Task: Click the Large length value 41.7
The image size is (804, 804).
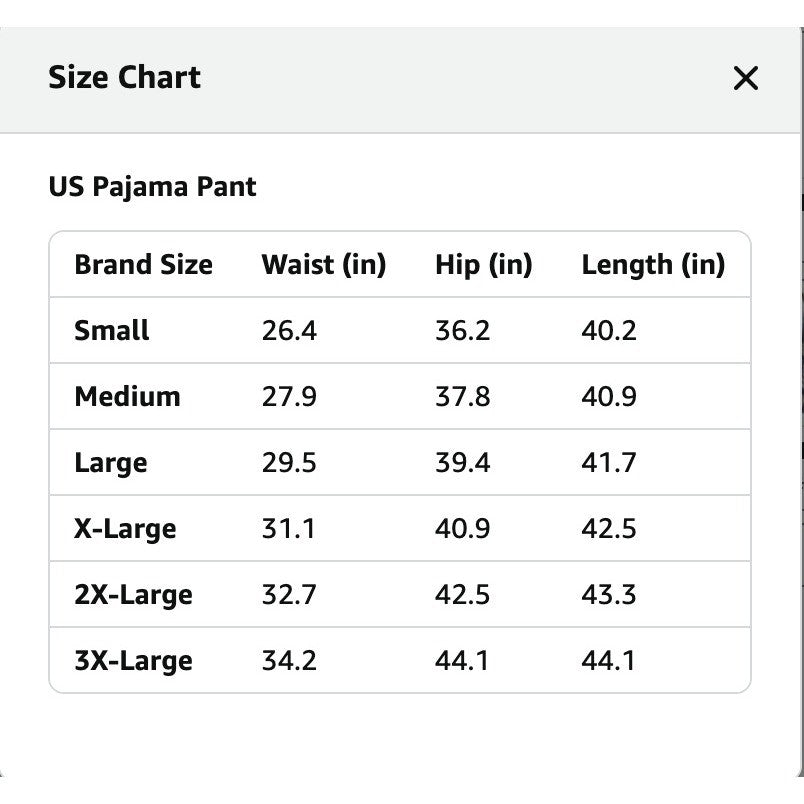Action: (609, 463)
